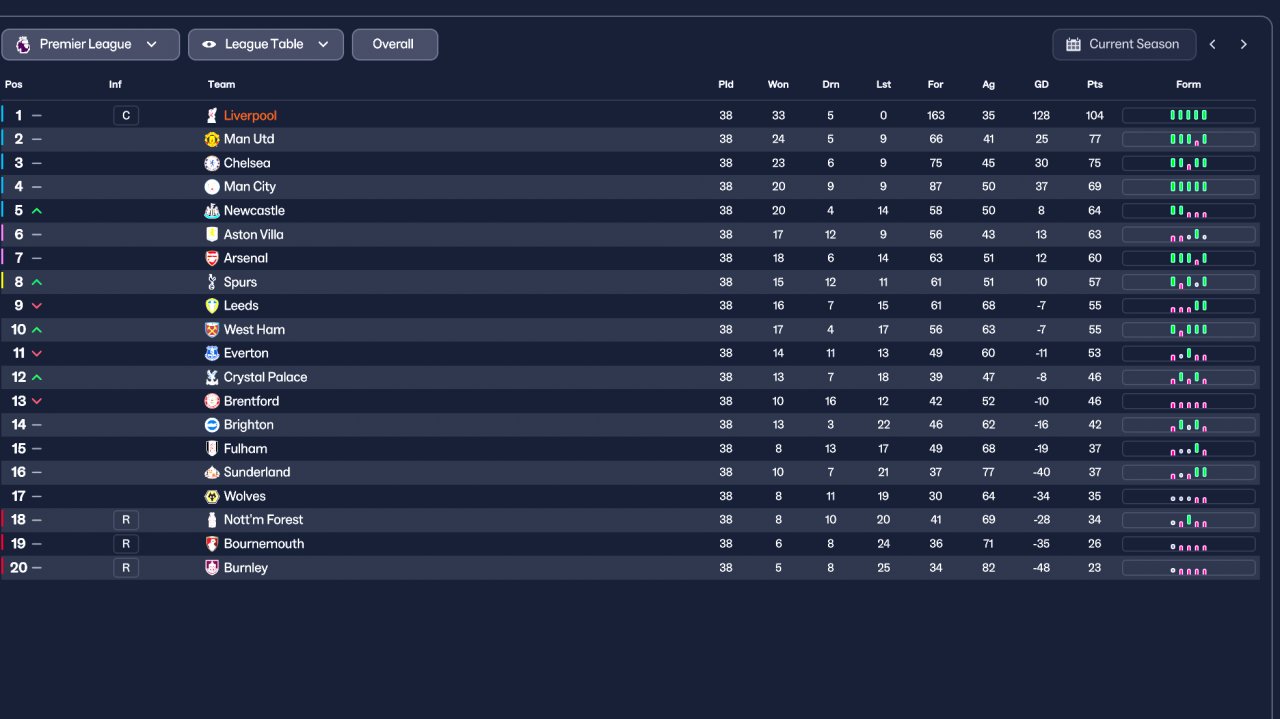The width and height of the screenshot is (1280, 719).
Task: Open the Crystal Palace team link
Action: point(265,377)
